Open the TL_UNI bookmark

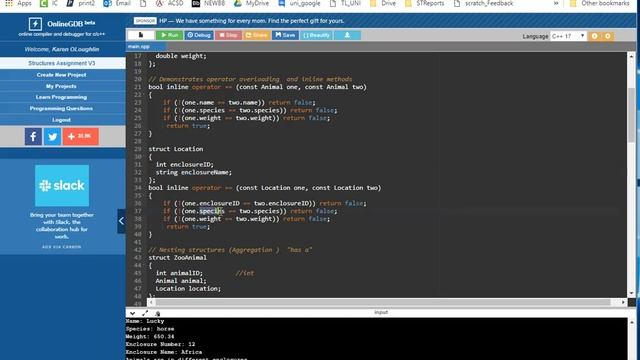tap(345, 3)
